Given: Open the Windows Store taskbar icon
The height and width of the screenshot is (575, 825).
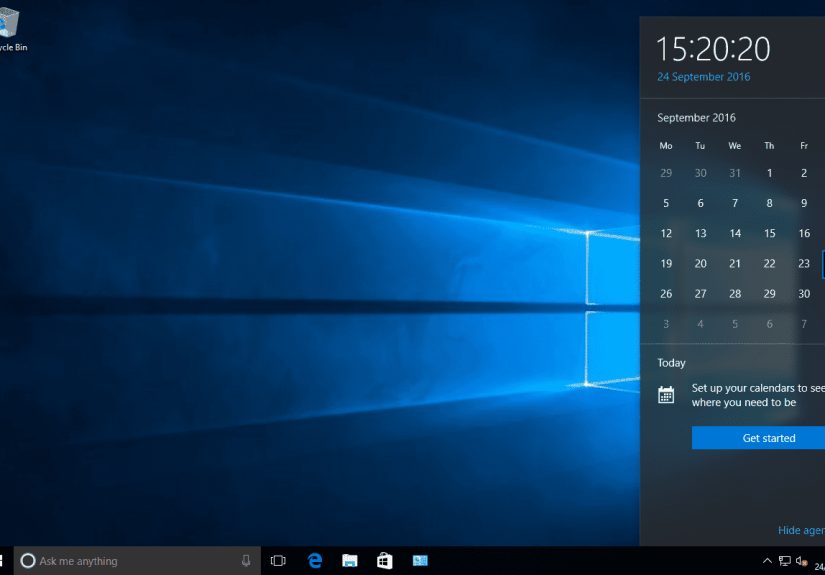Looking at the screenshot, I should pyautogui.click(x=385, y=561).
